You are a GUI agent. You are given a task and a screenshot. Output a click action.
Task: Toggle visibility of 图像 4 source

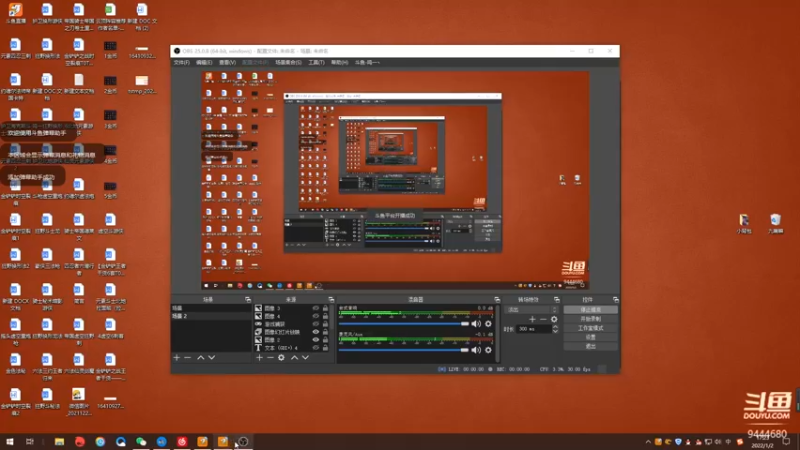(x=316, y=316)
